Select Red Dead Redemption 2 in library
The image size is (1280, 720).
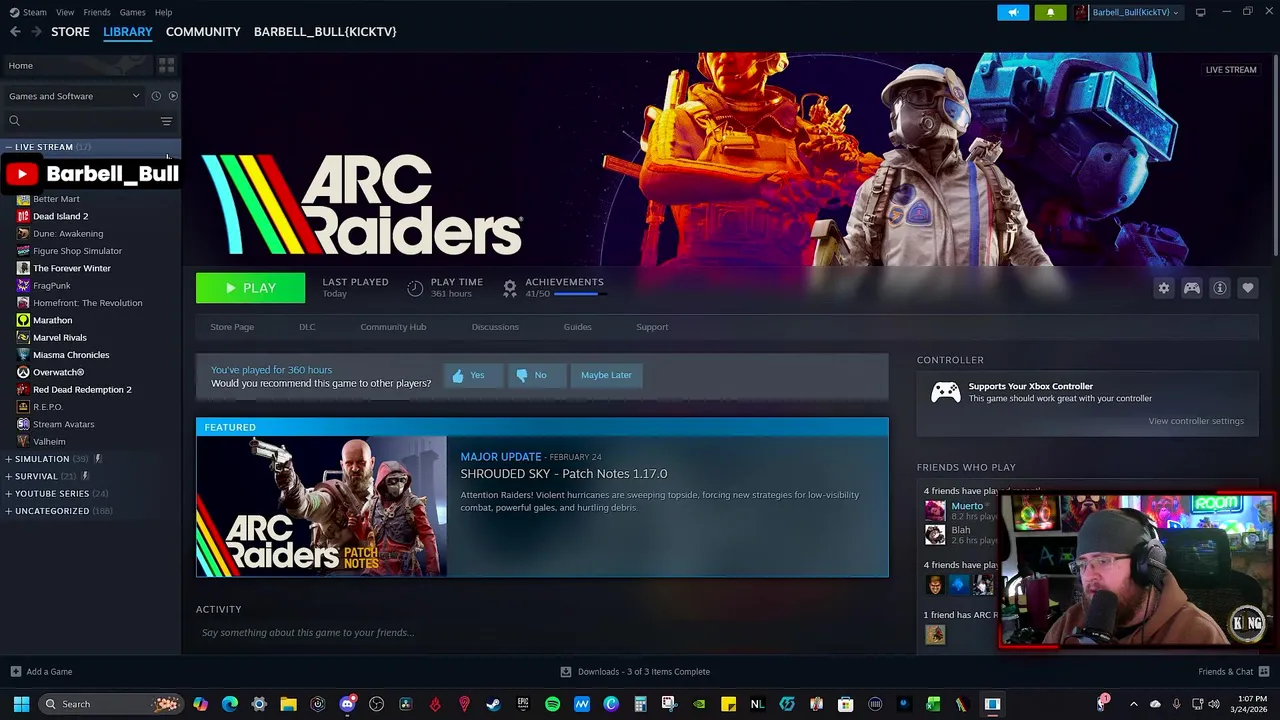[x=82, y=390]
